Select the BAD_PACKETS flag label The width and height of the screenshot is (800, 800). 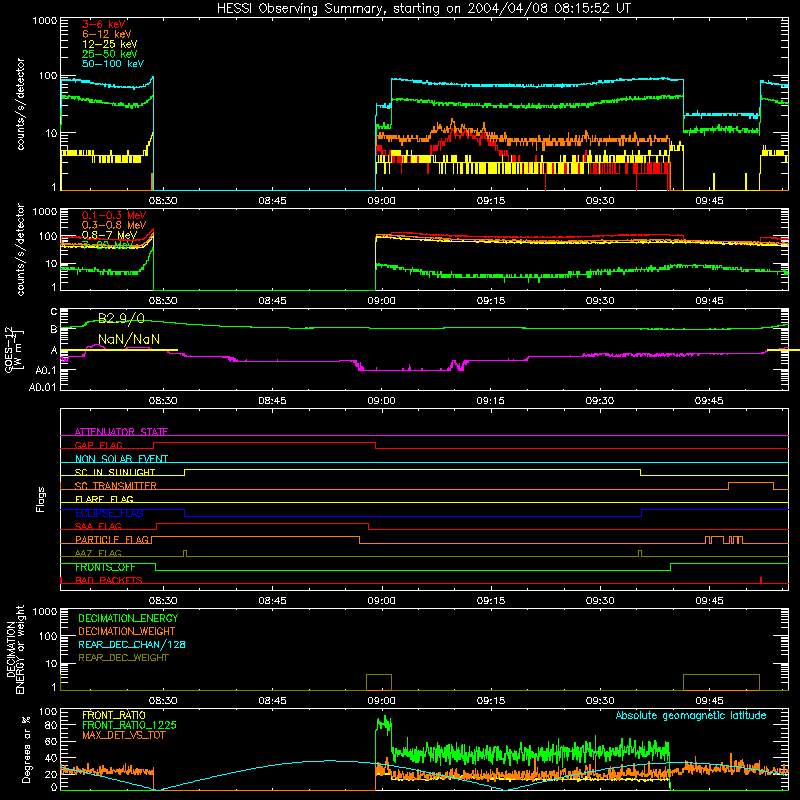pos(109,580)
